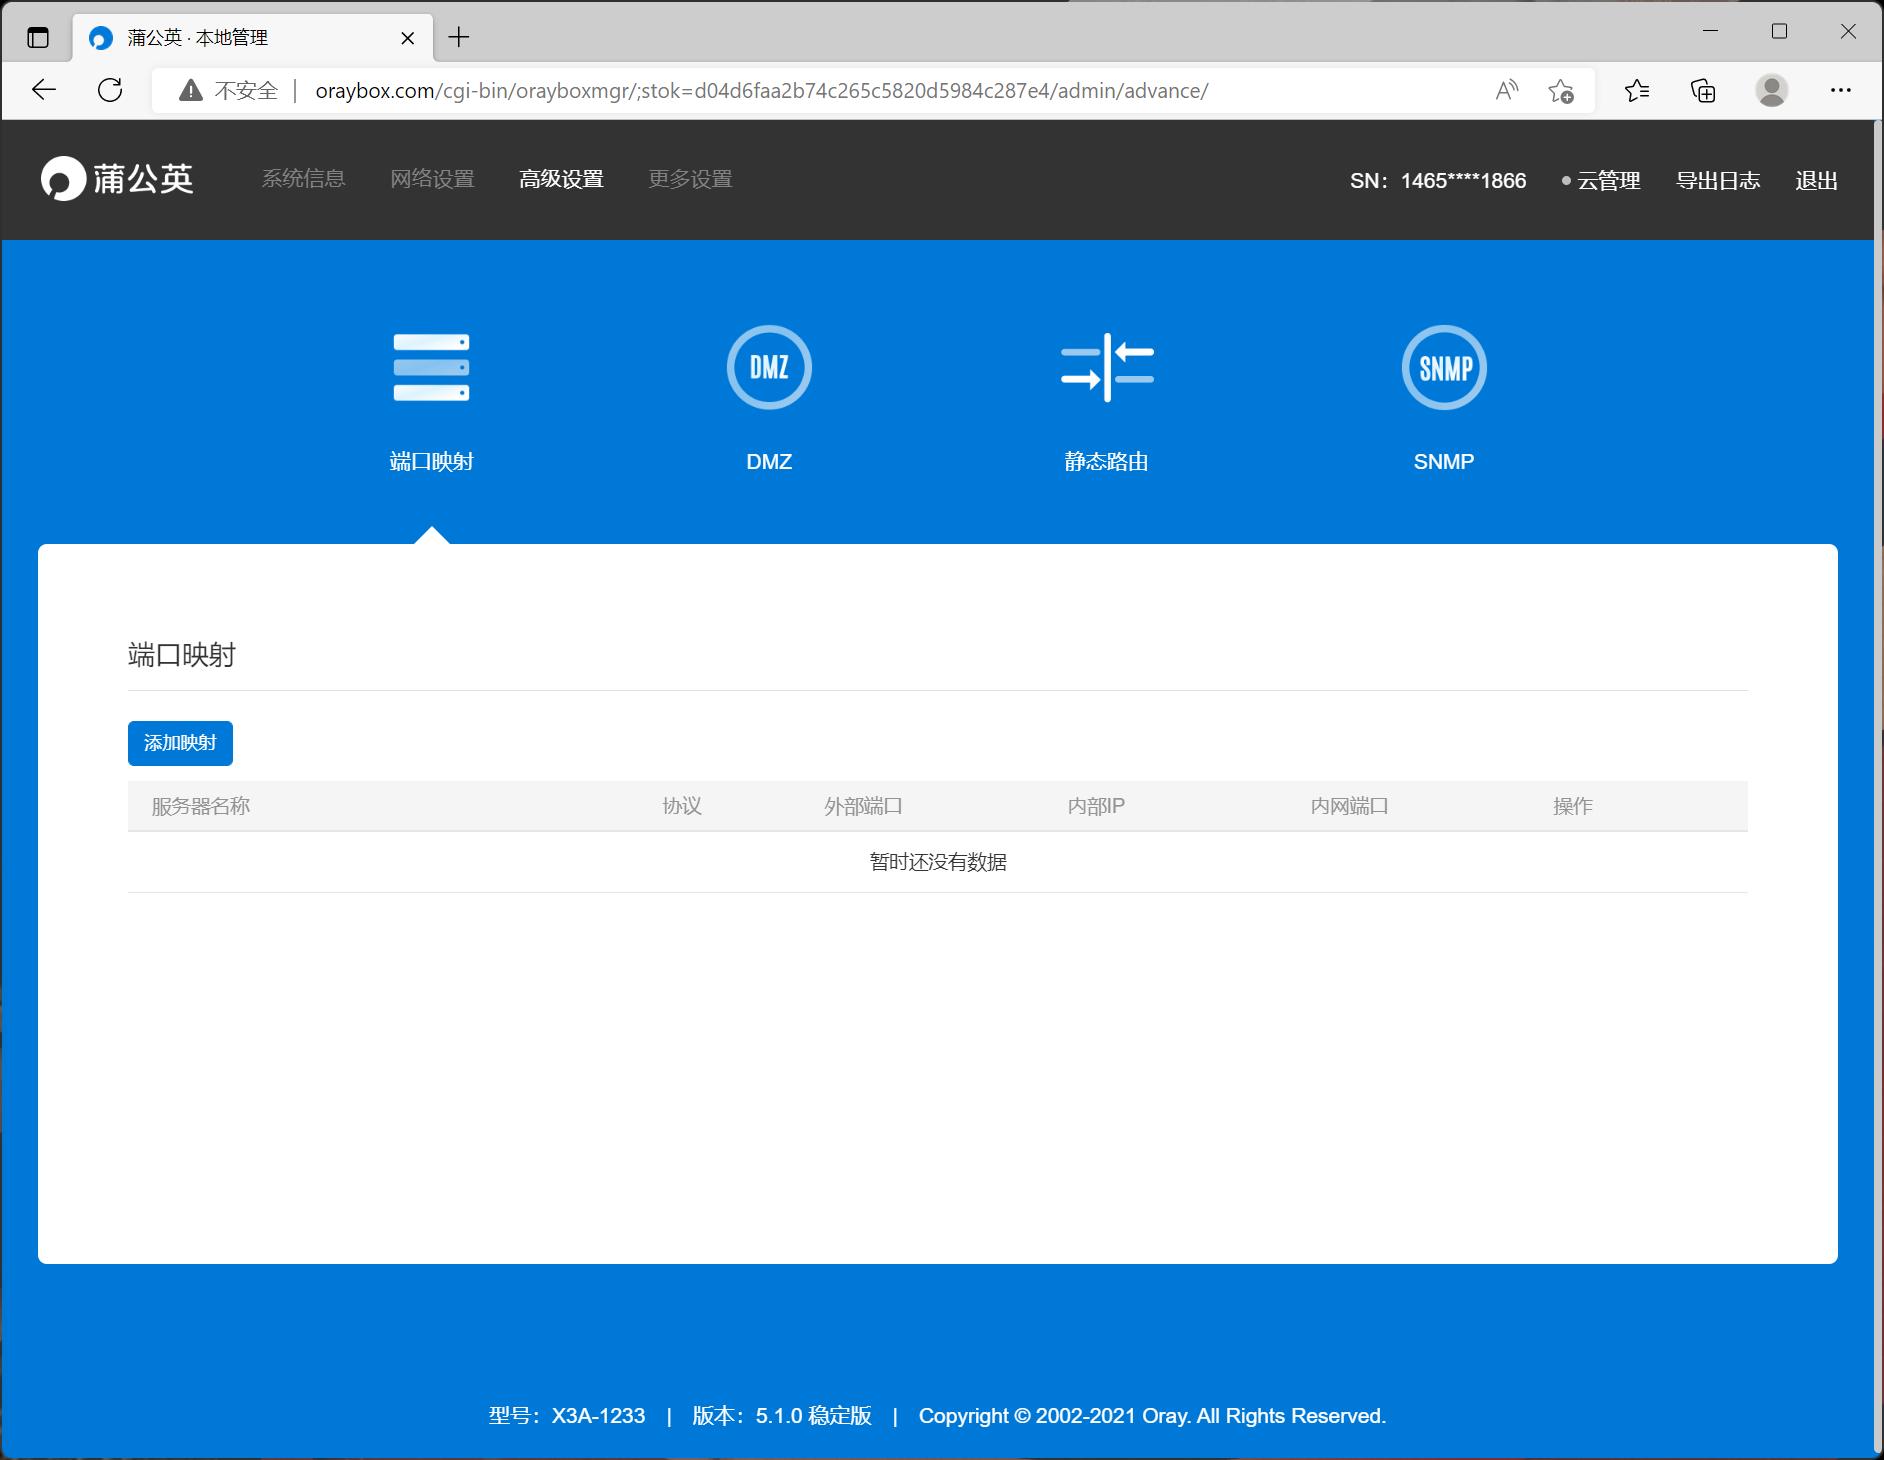
Task: Expand the browser settings ellipsis menu
Action: click(x=1840, y=91)
